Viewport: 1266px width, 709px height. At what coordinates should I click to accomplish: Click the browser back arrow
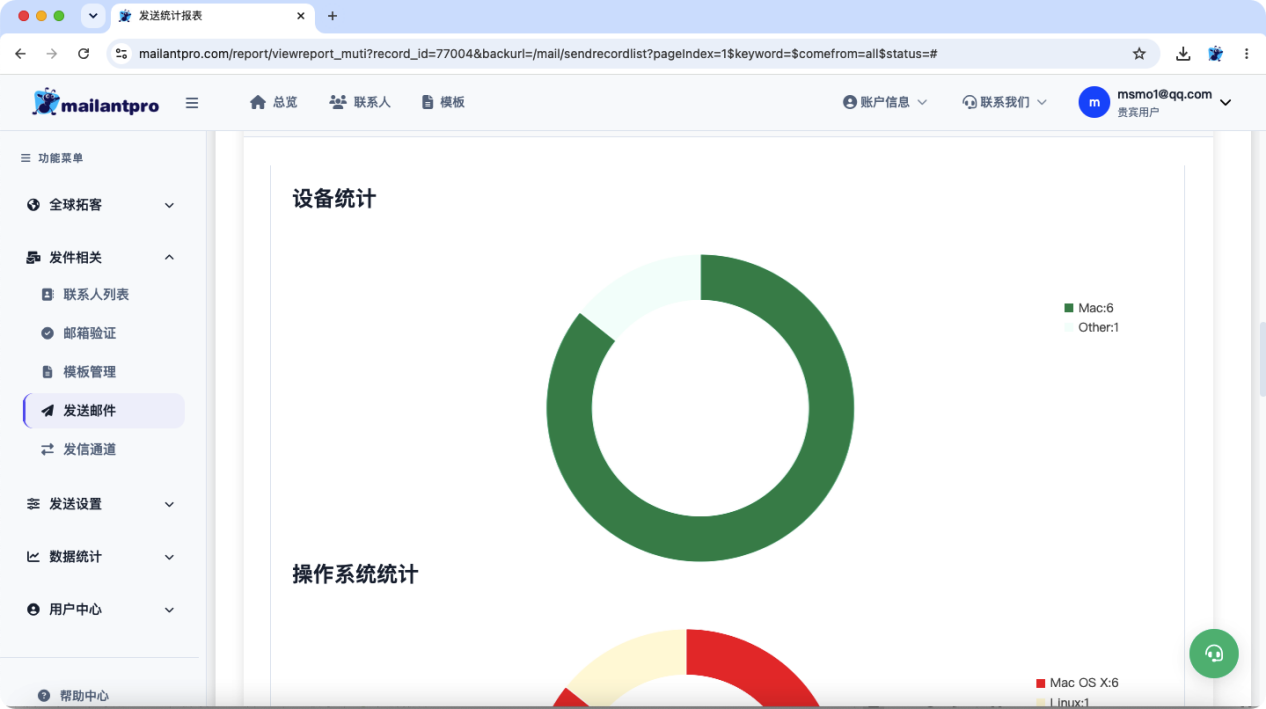coord(20,54)
